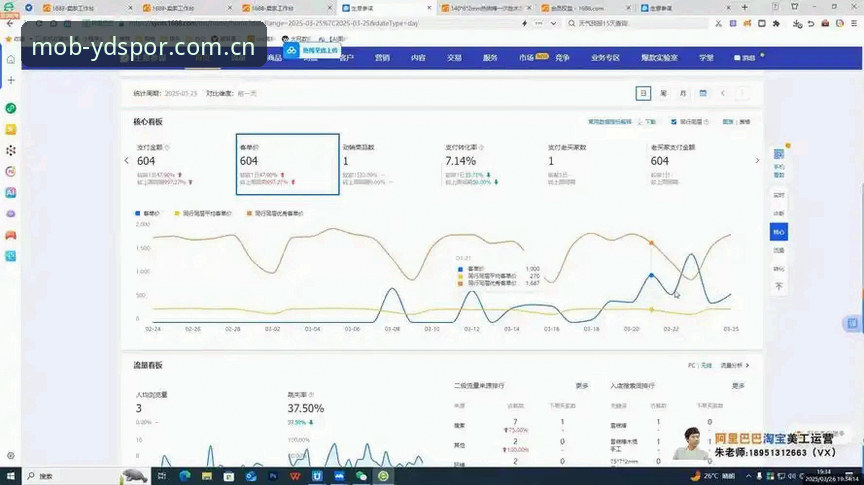Jump to 核心 section in right rail
The width and height of the screenshot is (864, 485).
point(779,231)
